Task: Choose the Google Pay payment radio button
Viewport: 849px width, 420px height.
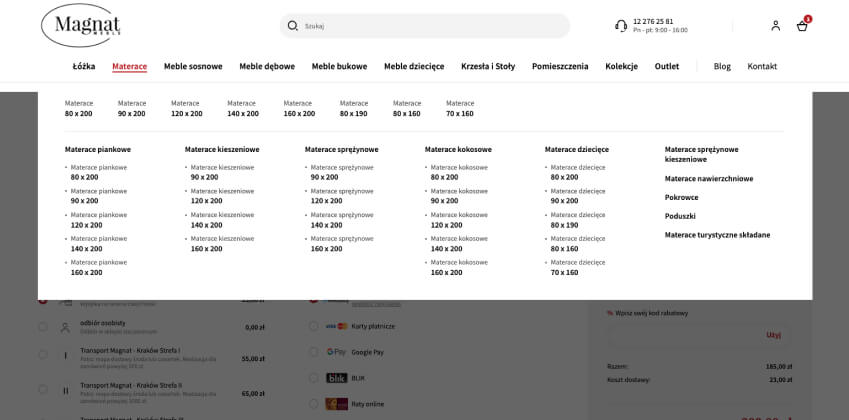Action: (314, 353)
